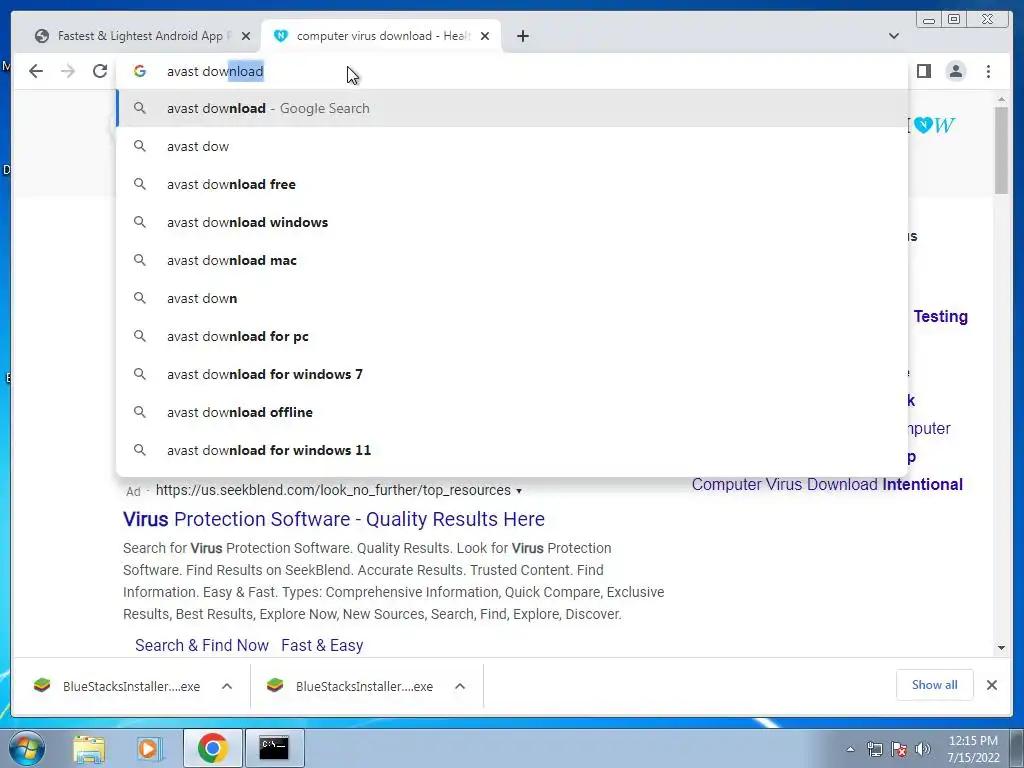Open second BlueStacksInstaller download item
Viewport: 1024px width, 768px height.
(351, 686)
